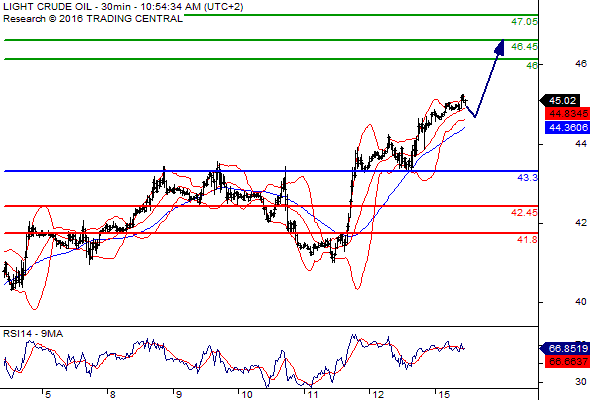Click date marker 11 on time axis
The height and width of the screenshot is (400, 590).
tap(313, 394)
